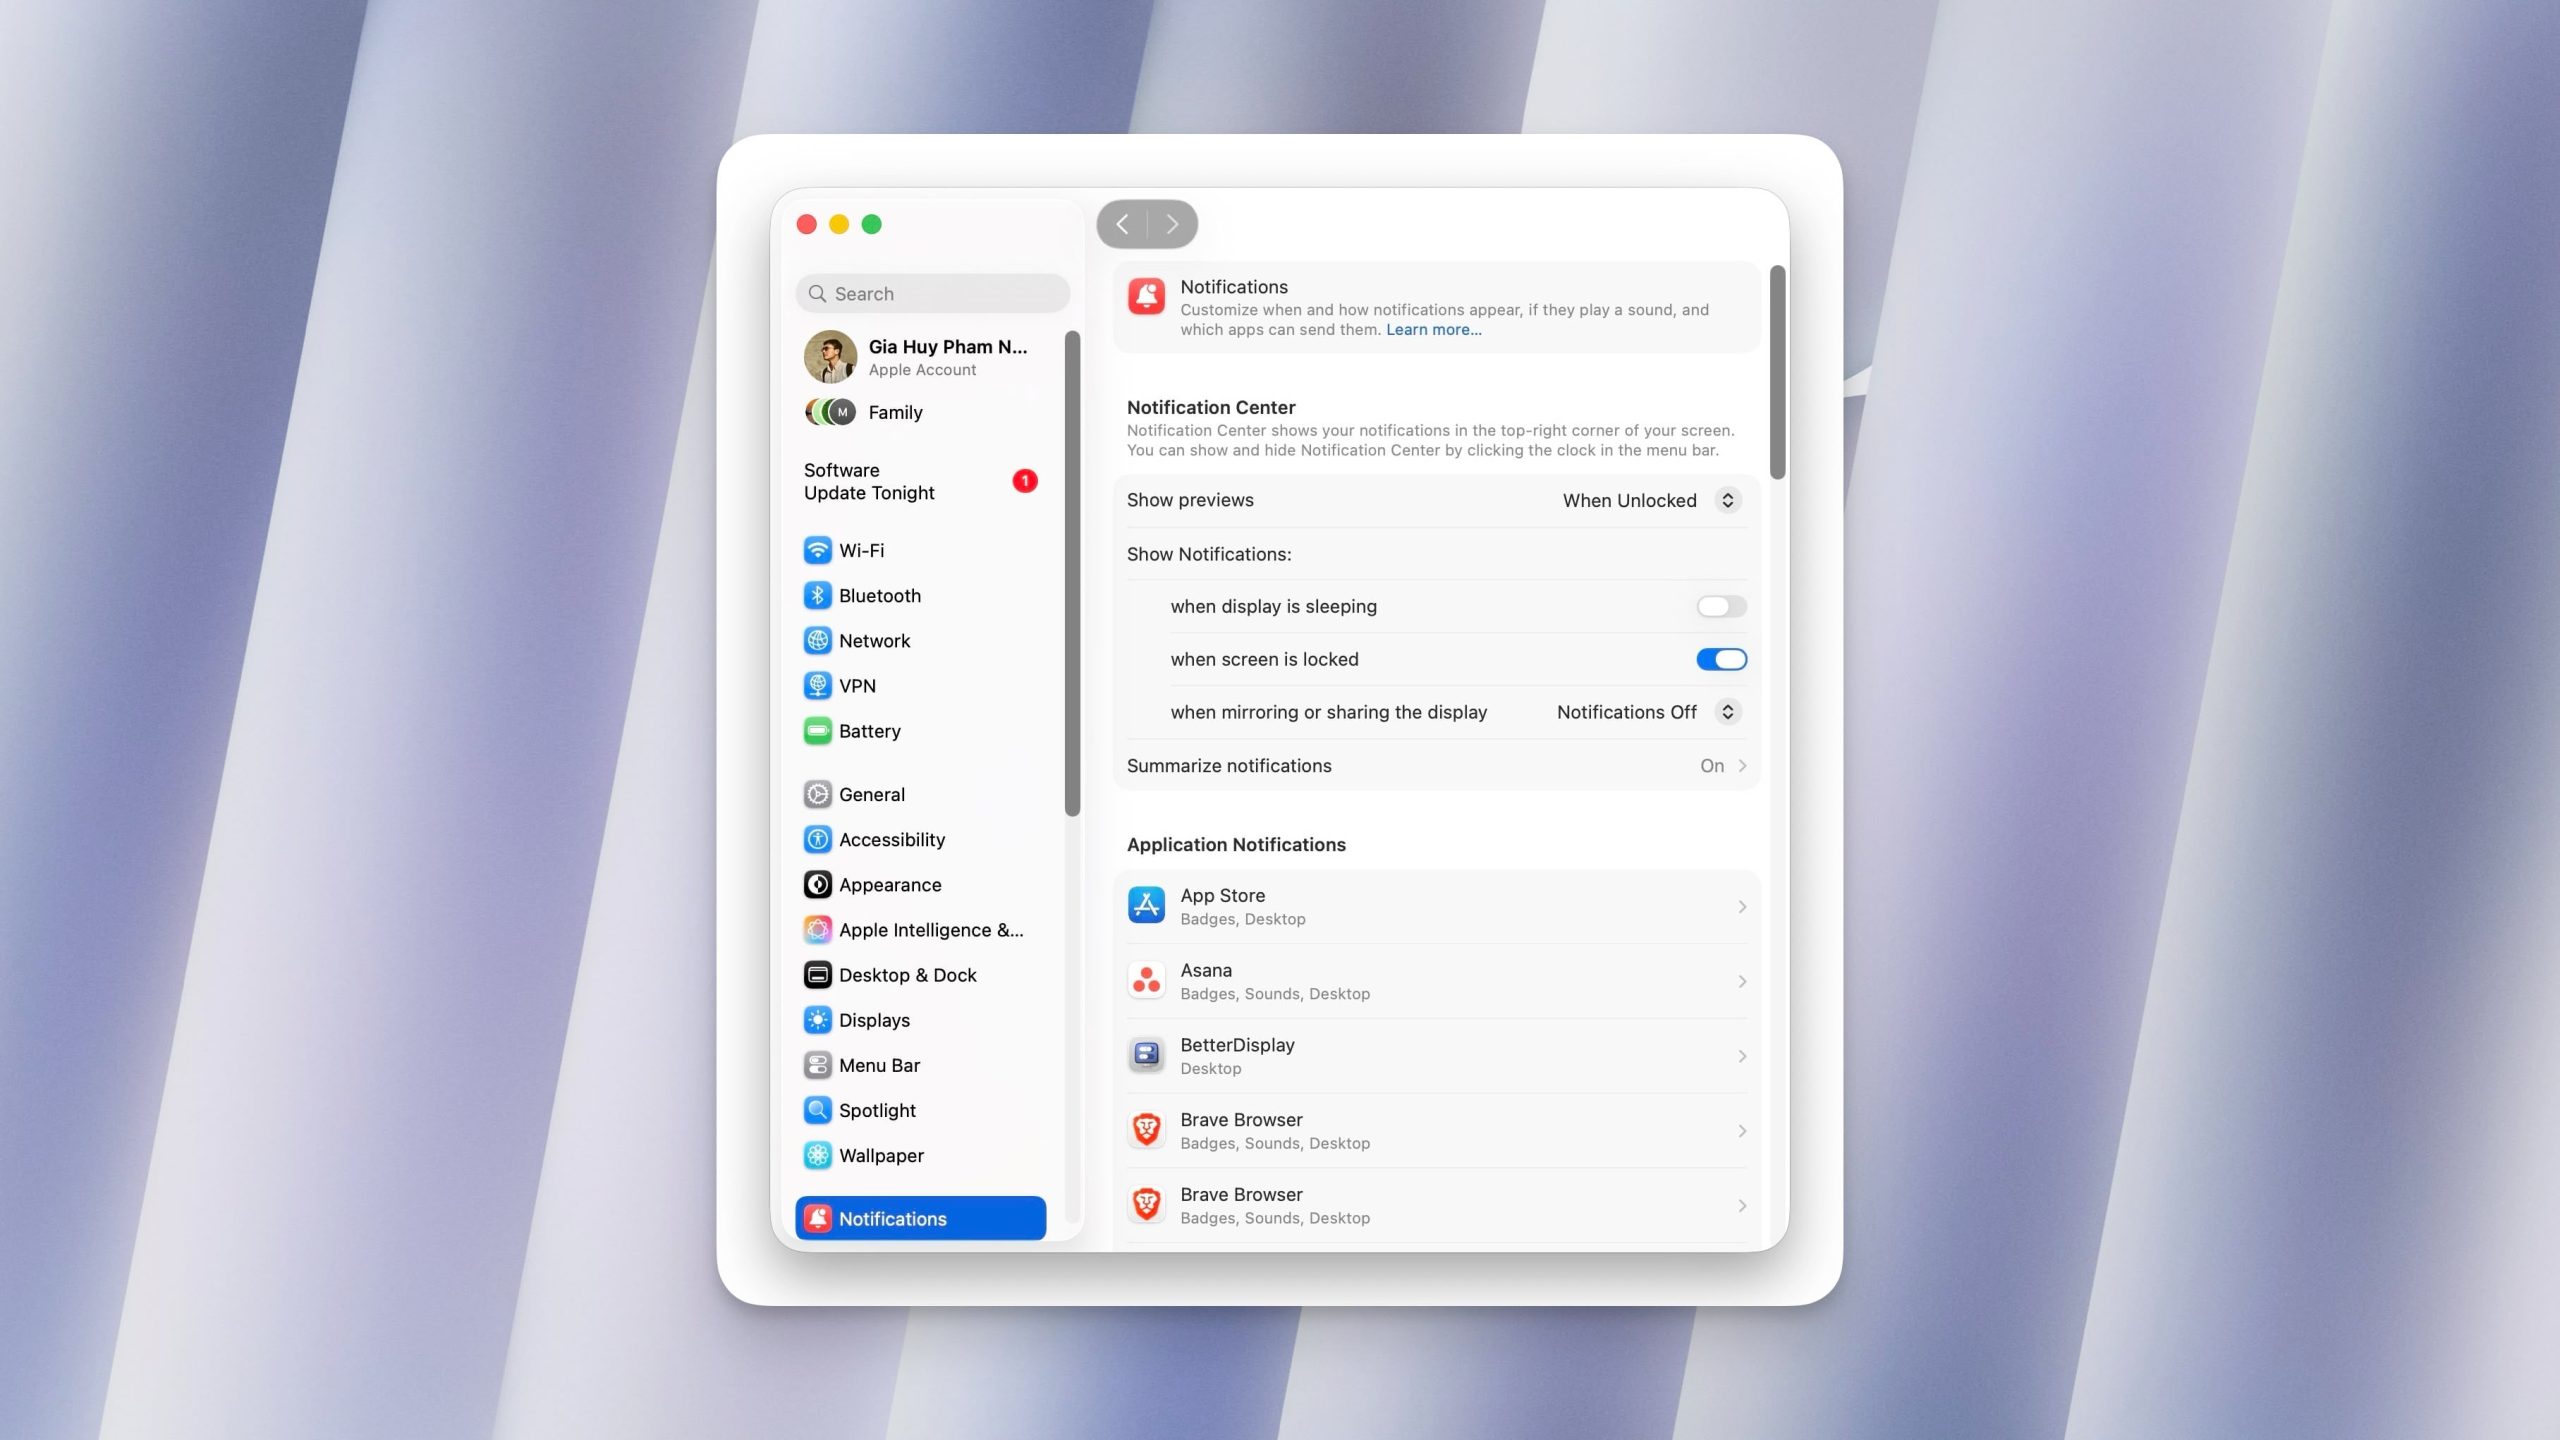Image resolution: width=2560 pixels, height=1440 pixels.
Task: Click the Learn more link
Action: pyautogui.click(x=1433, y=330)
